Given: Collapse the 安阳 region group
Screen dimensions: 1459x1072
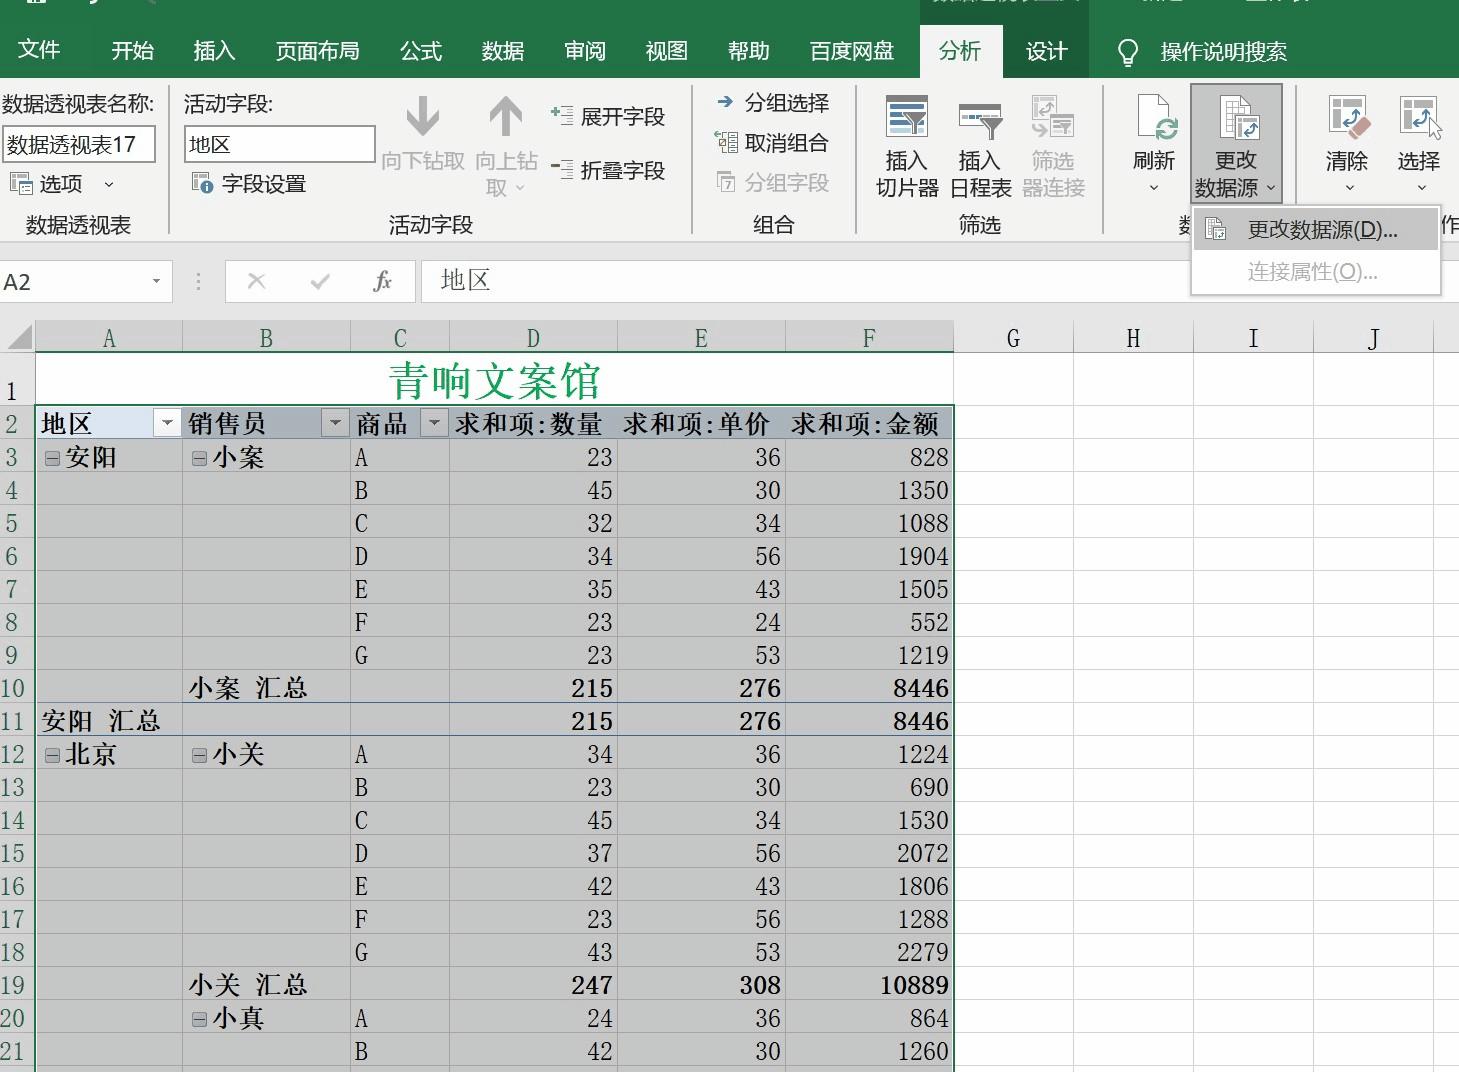Looking at the screenshot, I should click(51, 456).
